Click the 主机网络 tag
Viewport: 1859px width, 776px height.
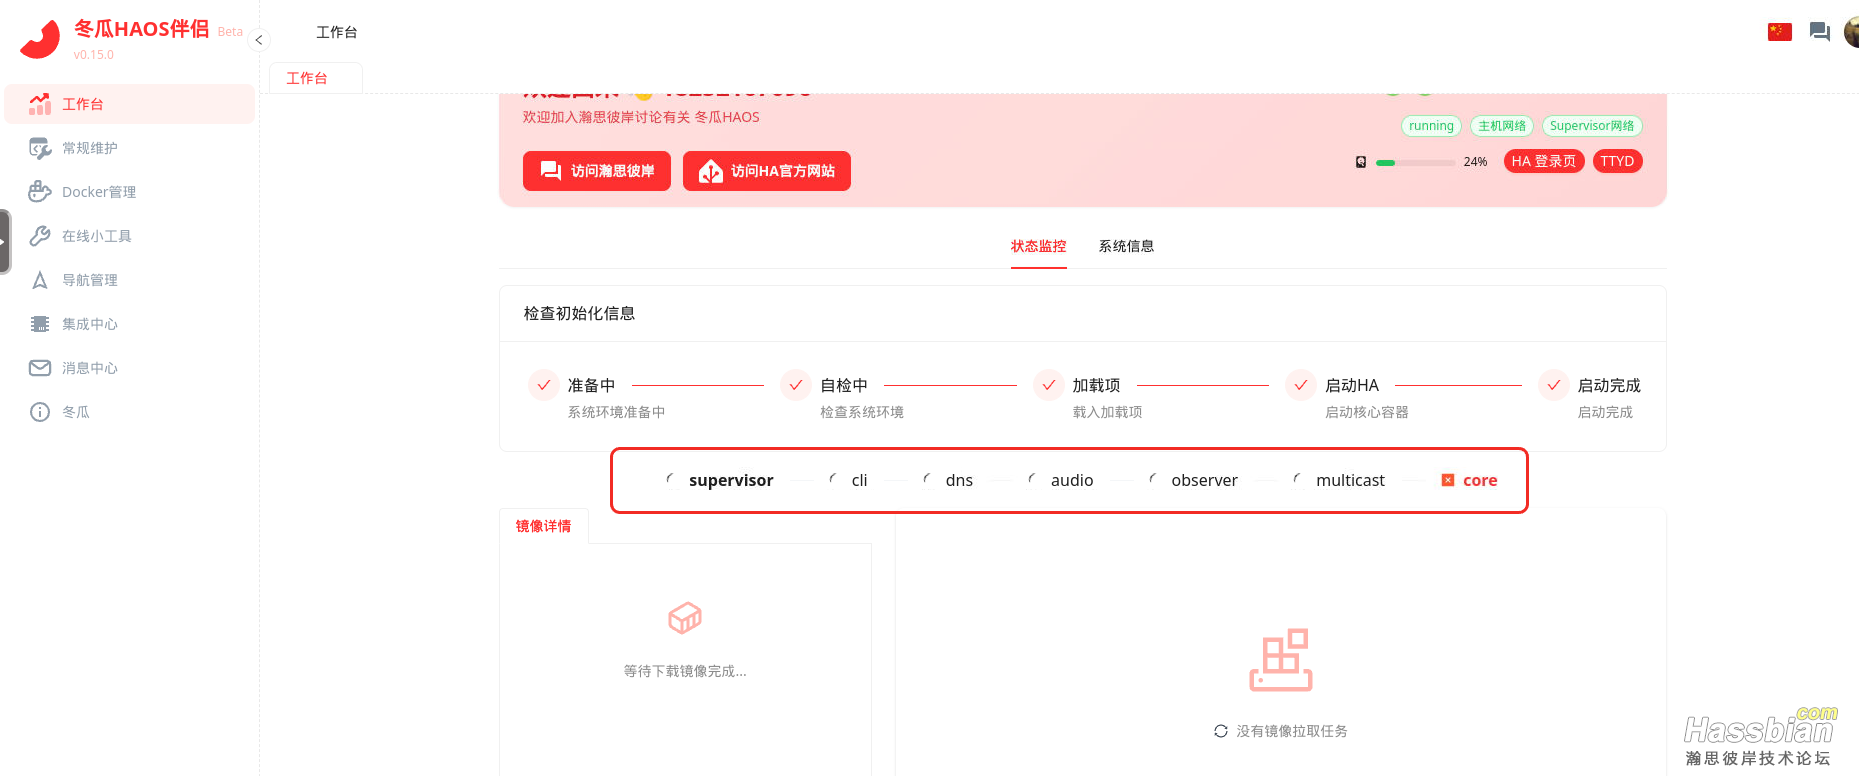click(1502, 126)
